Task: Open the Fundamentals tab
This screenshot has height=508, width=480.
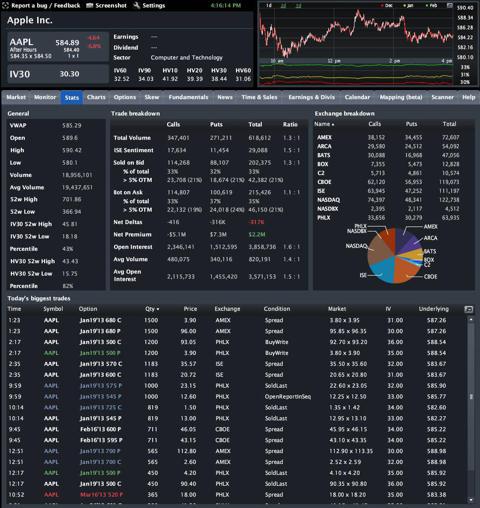Action: [188, 97]
